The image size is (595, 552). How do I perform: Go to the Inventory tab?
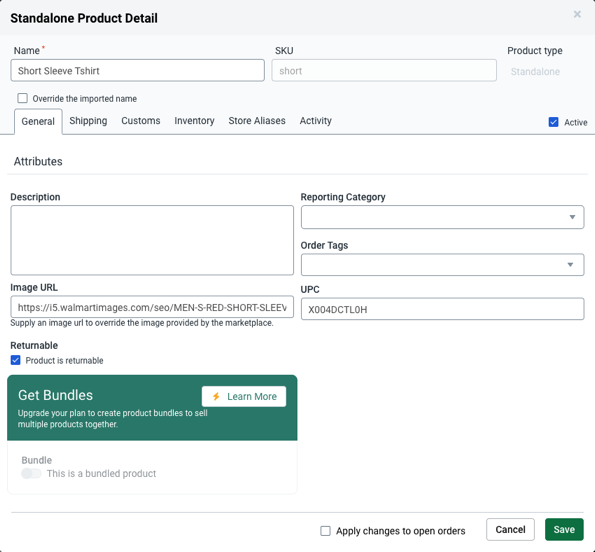tap(194, 121)
